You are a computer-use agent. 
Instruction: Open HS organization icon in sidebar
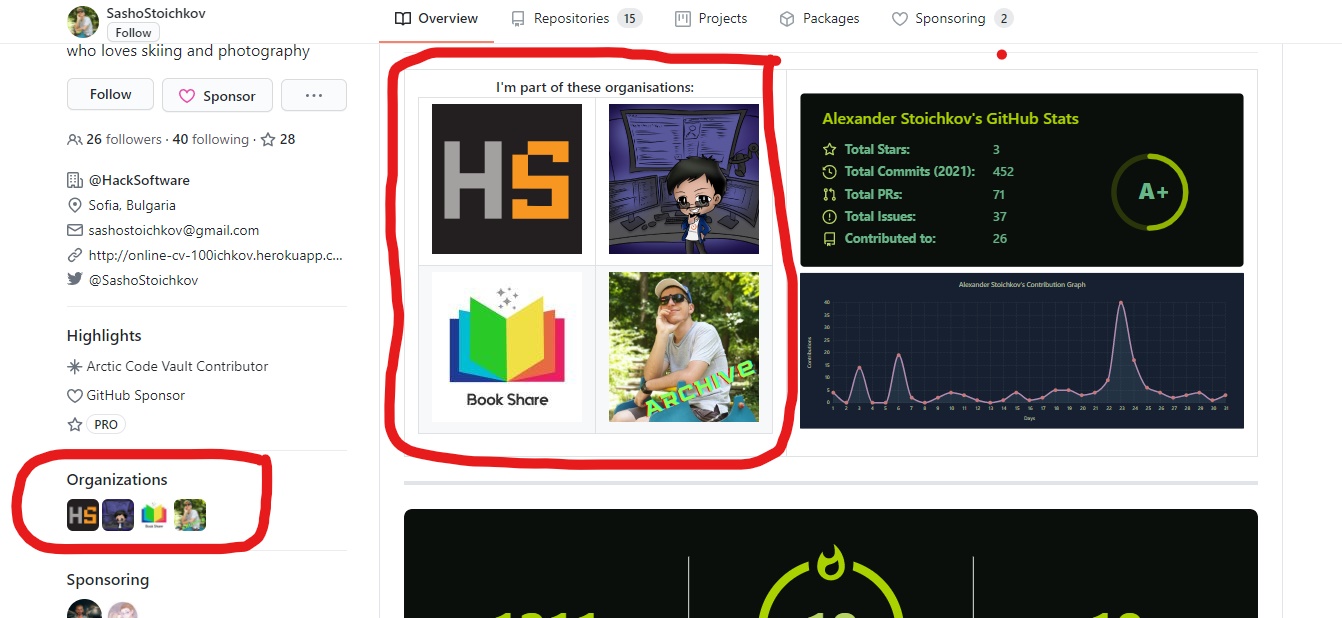[83, 515]
